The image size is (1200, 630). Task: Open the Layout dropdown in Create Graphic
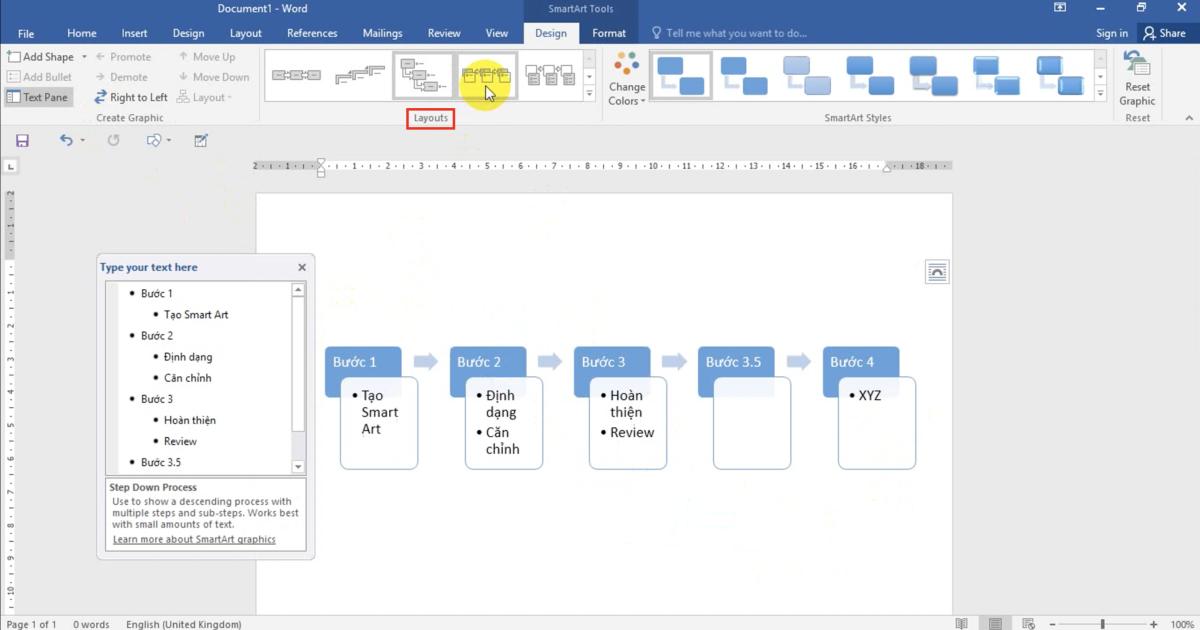point(205,97)
